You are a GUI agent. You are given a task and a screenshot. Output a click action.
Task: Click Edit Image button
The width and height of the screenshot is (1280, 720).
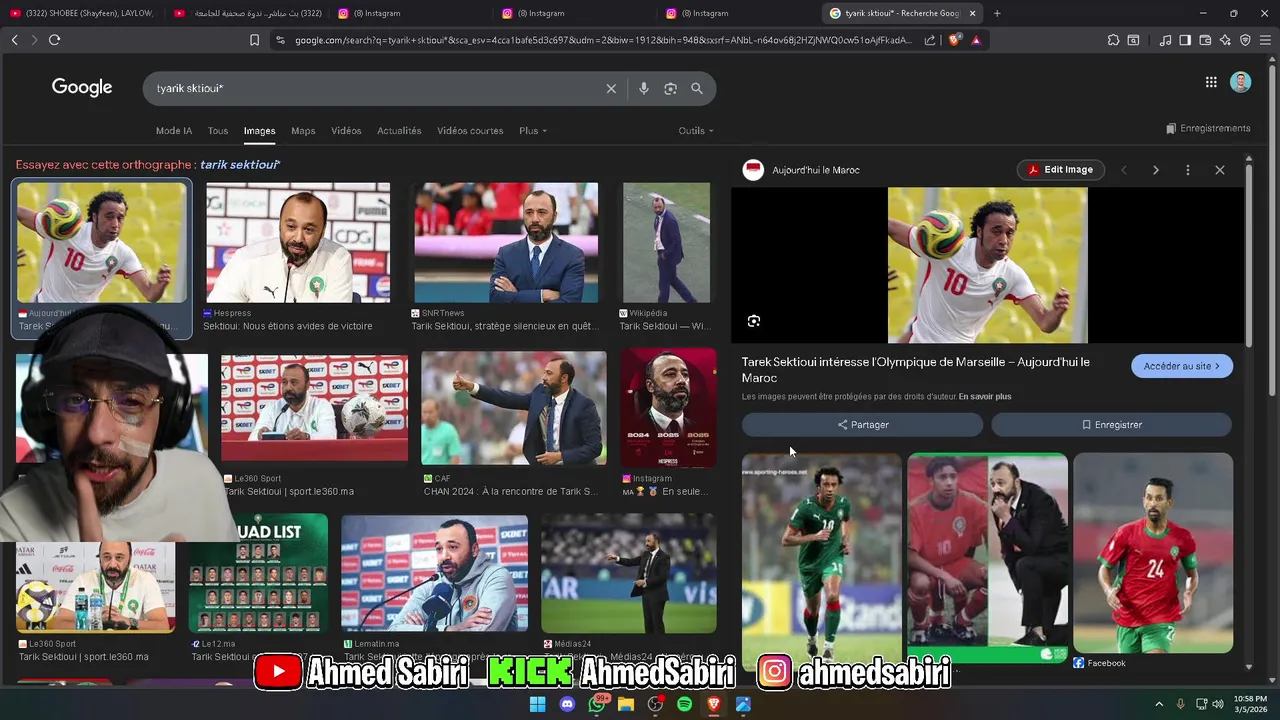[x=1060, y=170]
